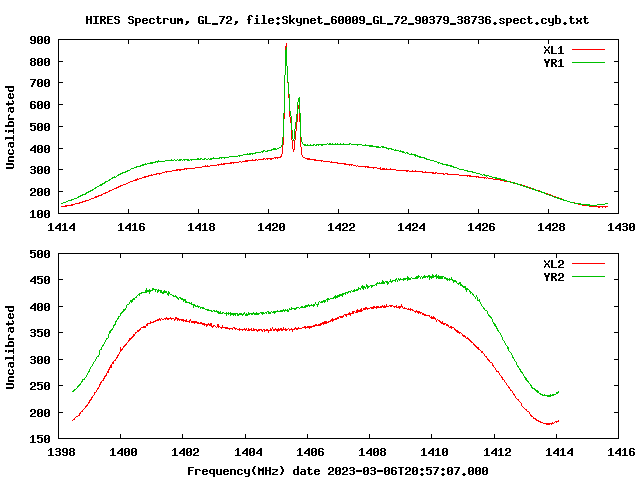Click the green line sample beside YR2
This screenshot has width=640, height=480.
pyautogui.click(x=588, y=276)
